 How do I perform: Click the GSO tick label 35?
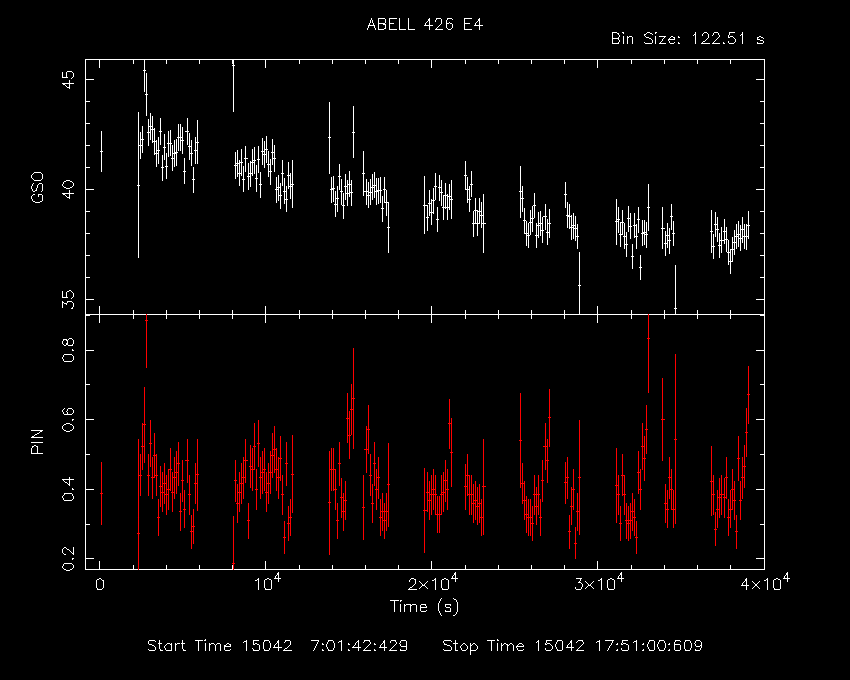(x=70, y=299)
